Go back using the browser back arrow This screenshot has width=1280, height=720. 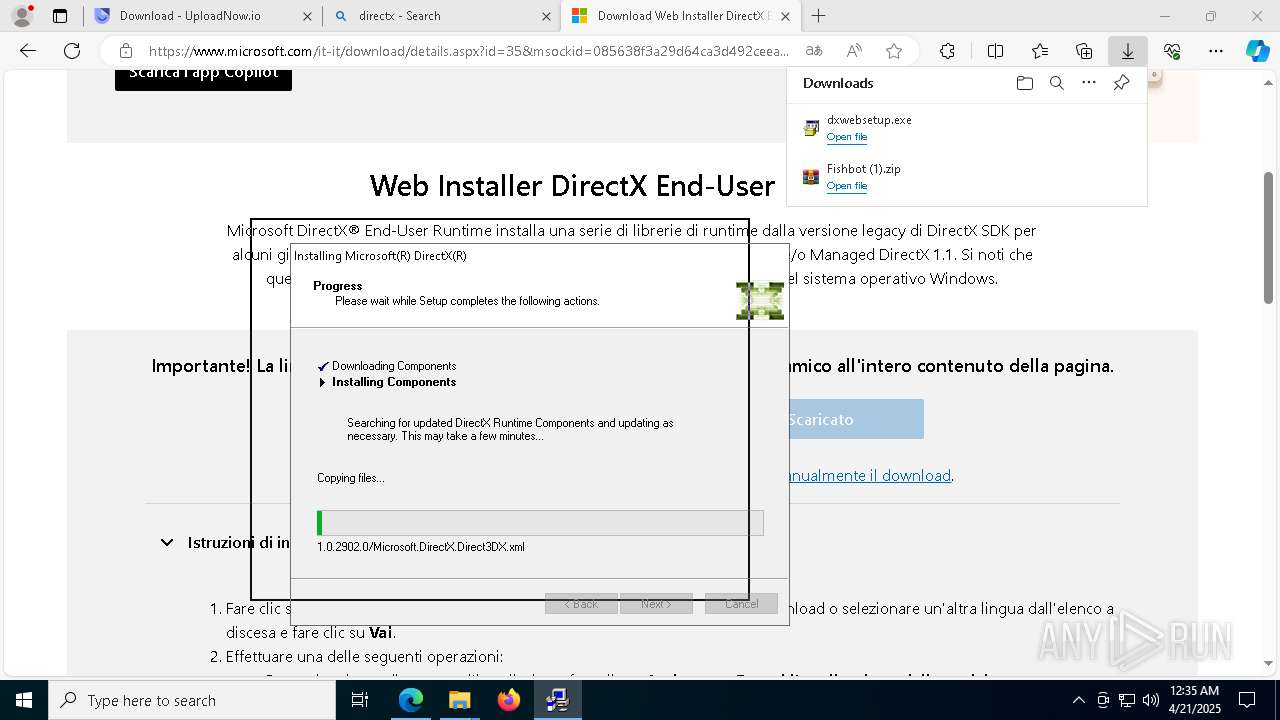(x=28, y=51)
